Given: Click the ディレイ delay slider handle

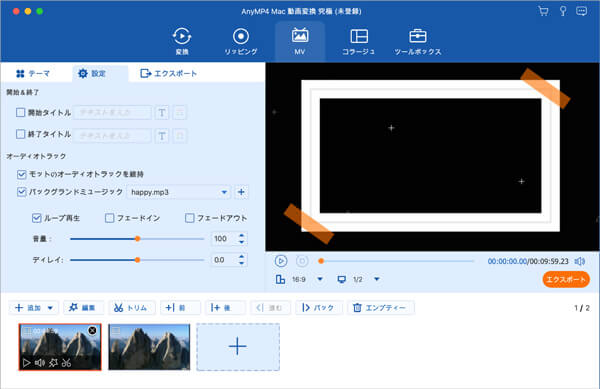Looking at the screenshot, I should tap(137, 260).
